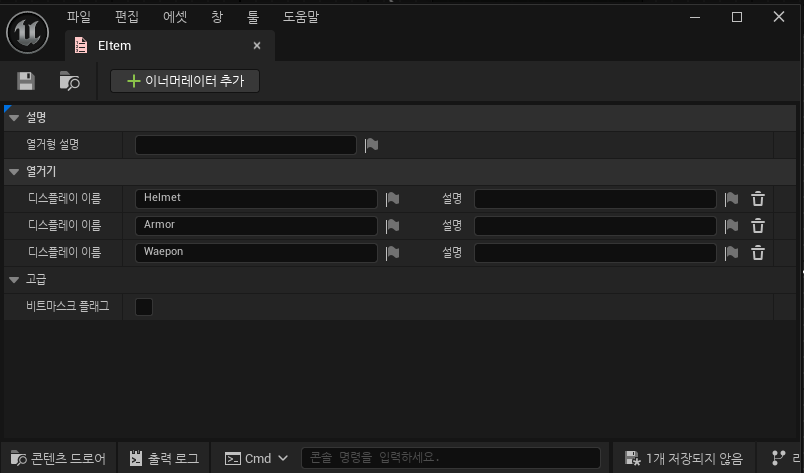The width and height of the screenshot is (804, 473).
Task: Click the 1개 저장되지 않음 status button
Action: (684, 458)
